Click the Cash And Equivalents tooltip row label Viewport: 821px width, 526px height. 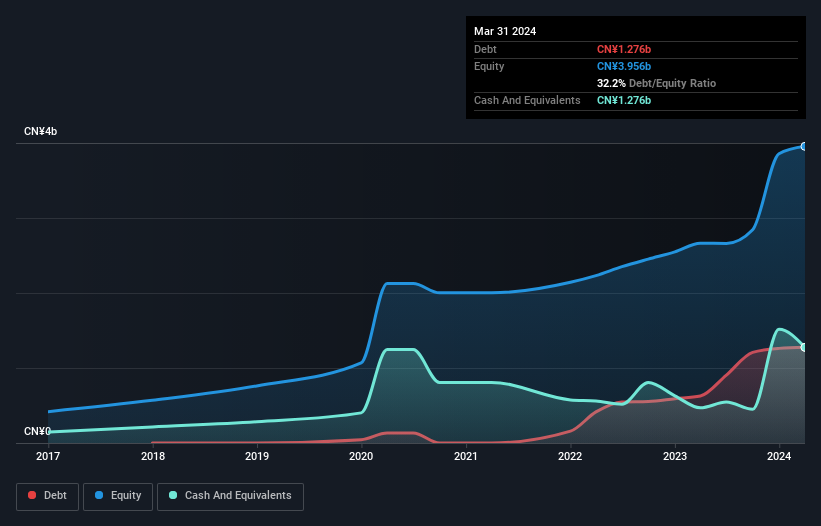527,100
